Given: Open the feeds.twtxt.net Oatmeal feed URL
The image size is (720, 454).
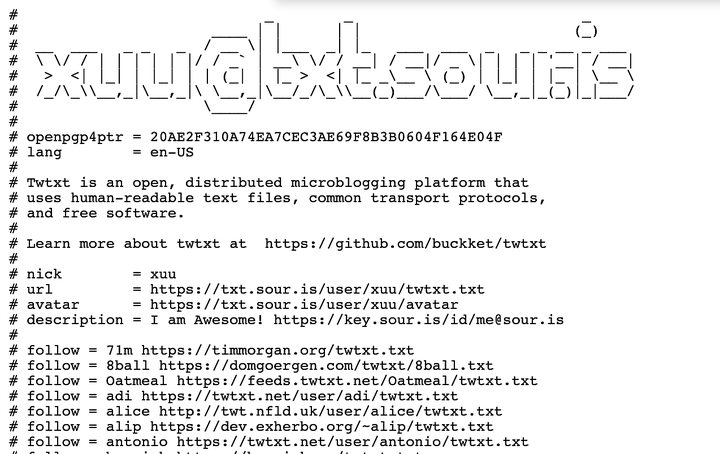Looking at the screenshot, I should tap(357, 381).
